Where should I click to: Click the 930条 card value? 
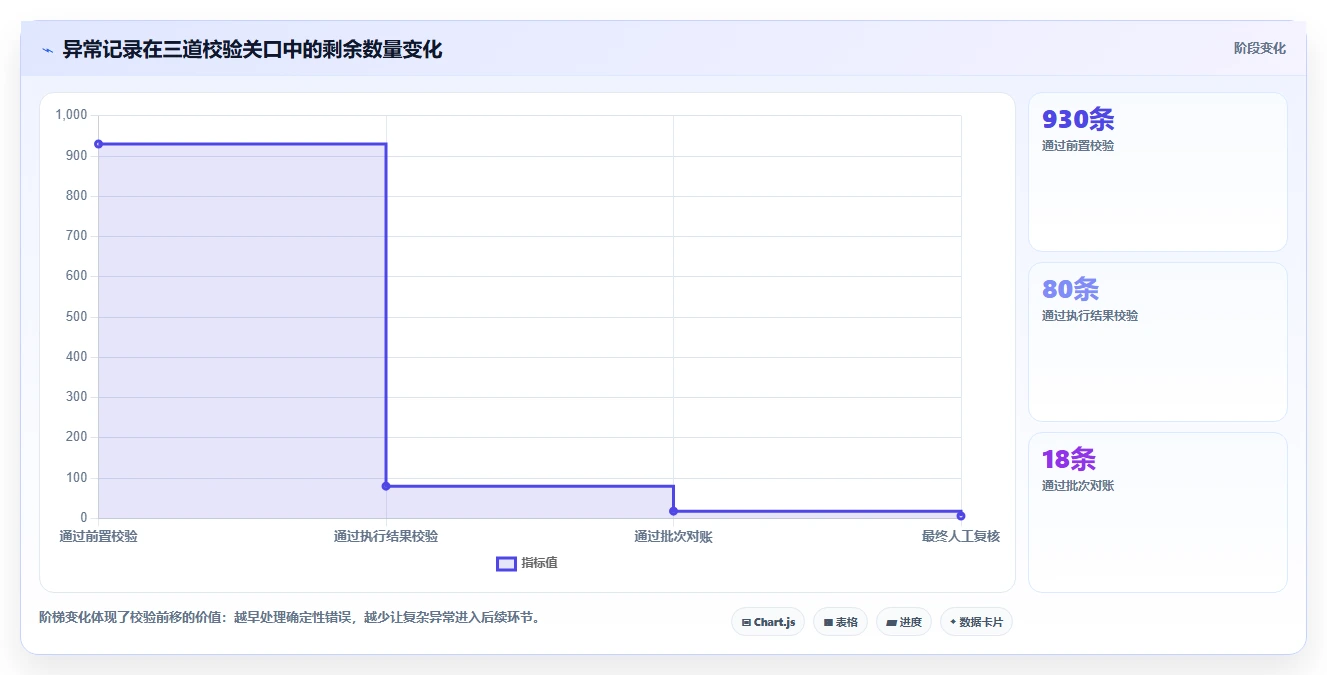(1078, 119)
